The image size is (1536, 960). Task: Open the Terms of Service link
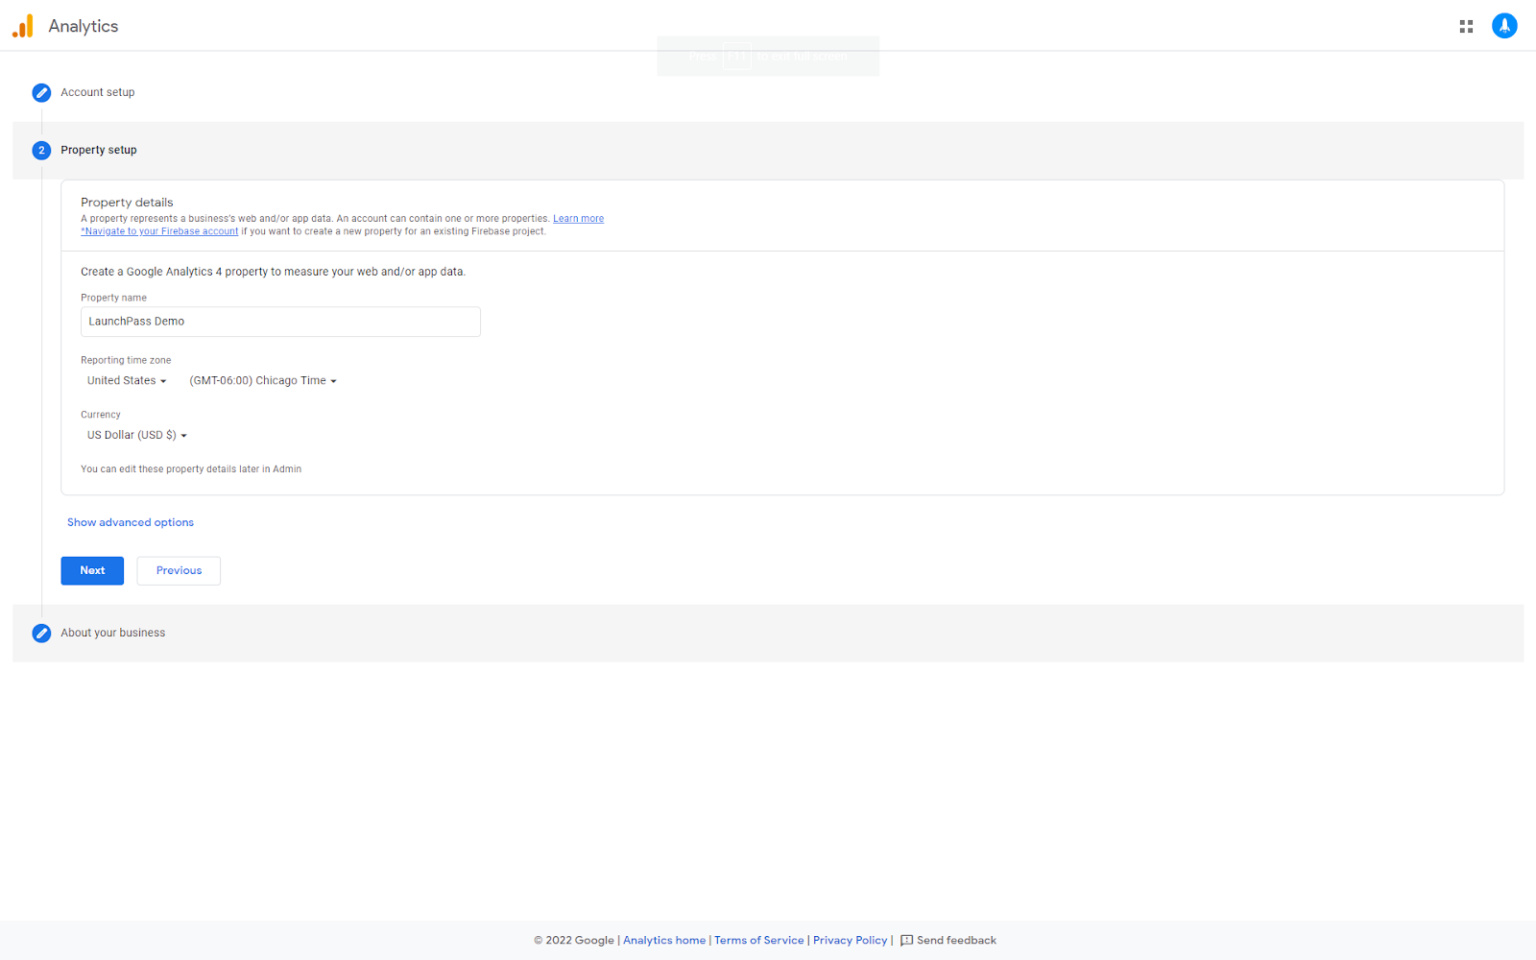(x=759, y=940)
